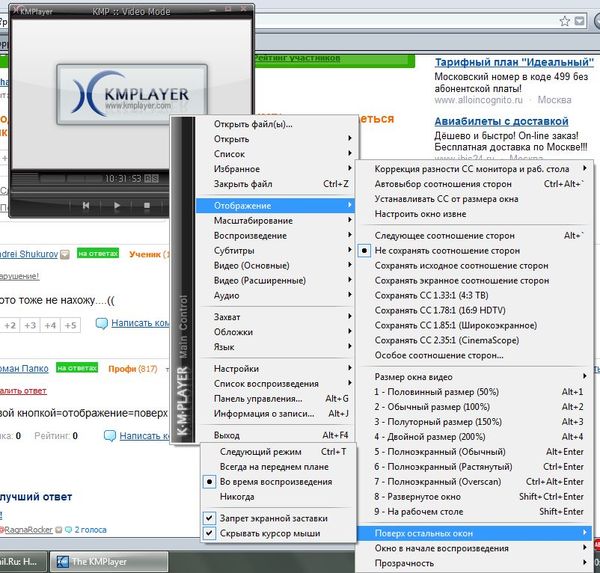Click the +2 rating button

pos(10,325)
